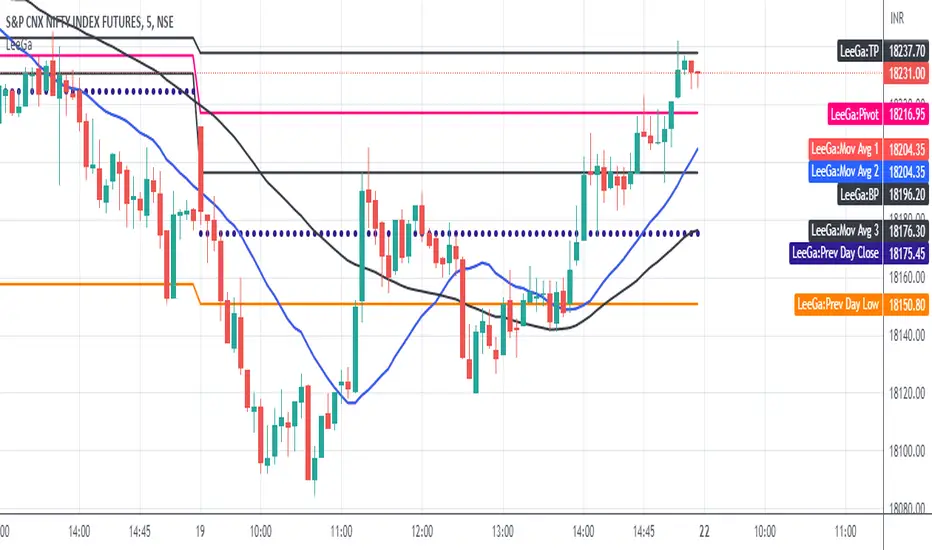Screen dimensions: 932x550
Task: Select the LeeGa:Prev Day Close label
Action: [x=835, y=253]
